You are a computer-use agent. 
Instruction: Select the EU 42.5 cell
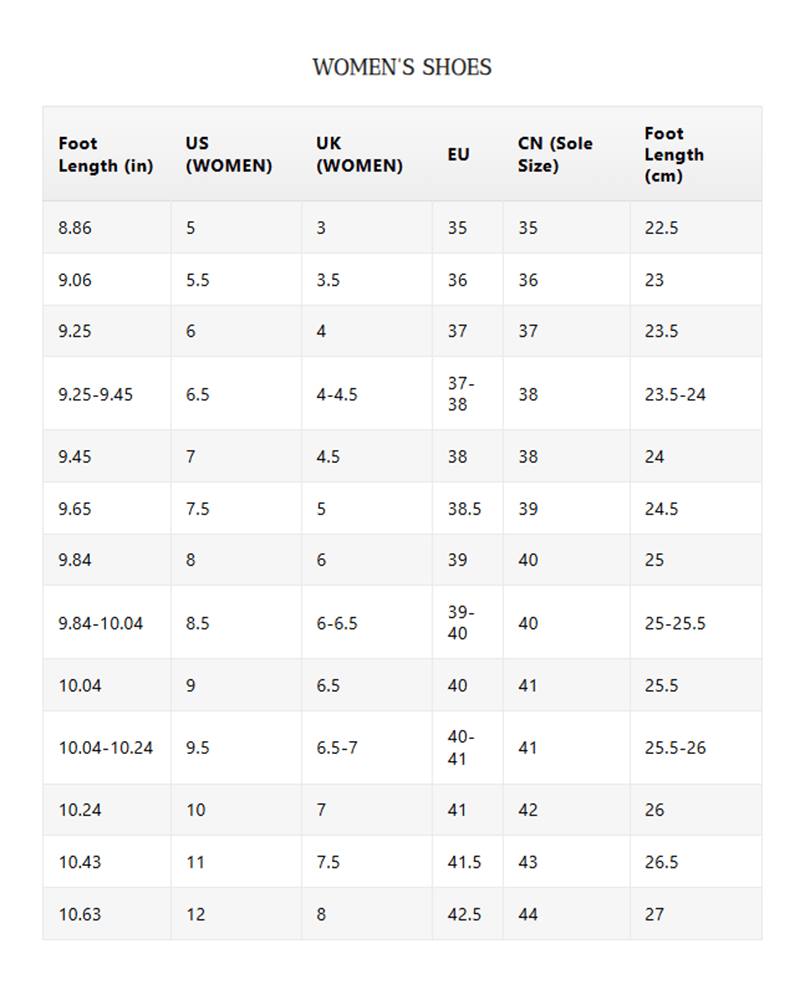coord(464,914)
